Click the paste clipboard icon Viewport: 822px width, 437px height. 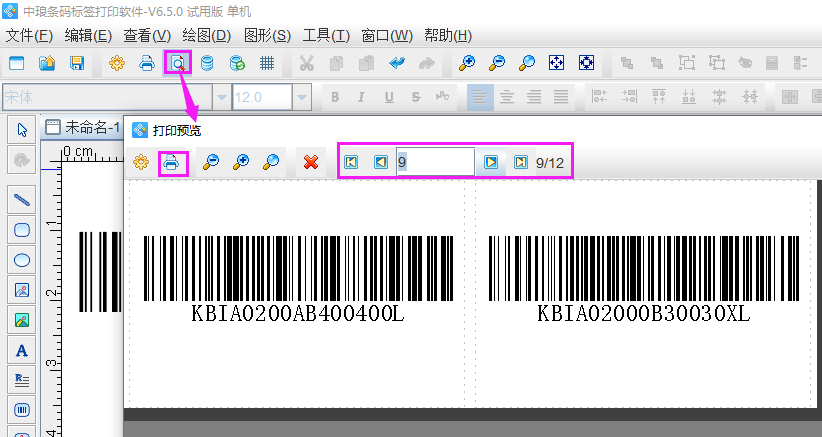point(366,63)
